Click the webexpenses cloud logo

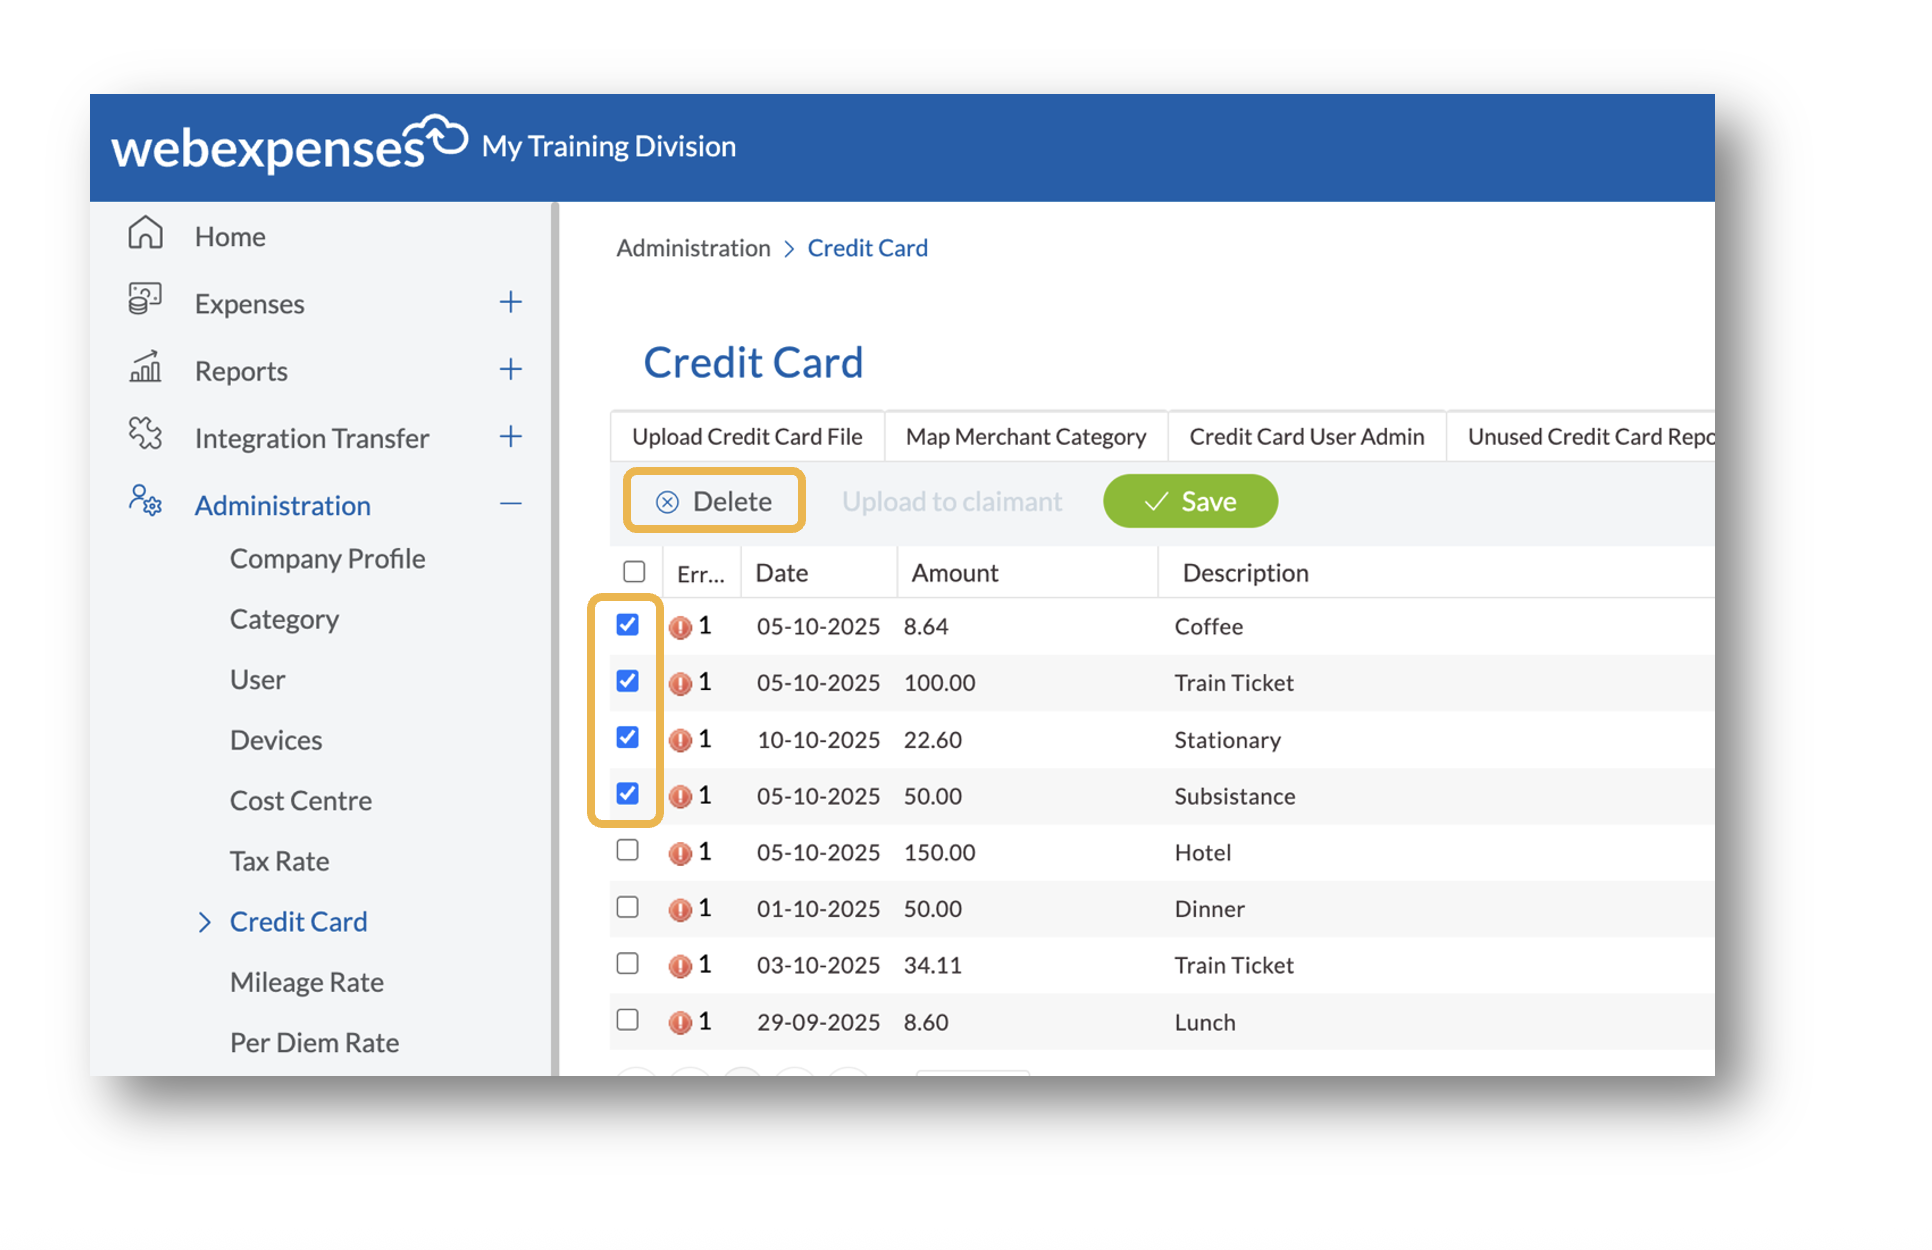click(x=438, y=132)
